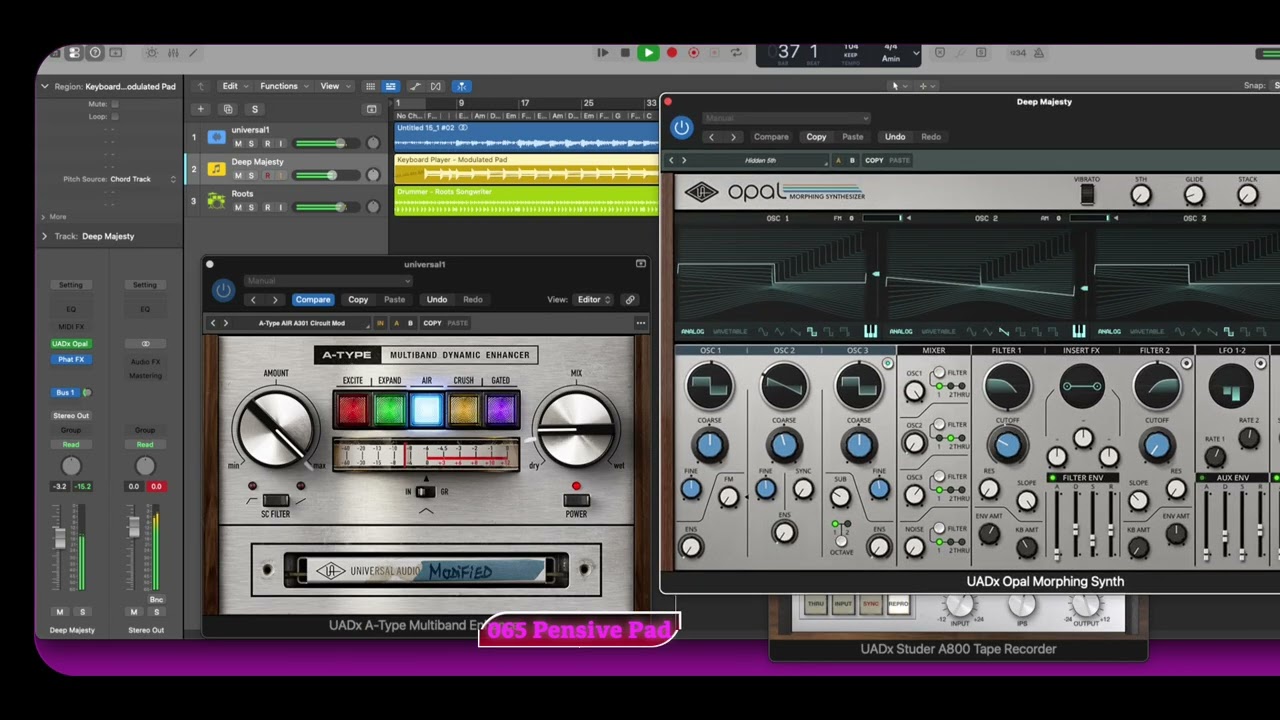Select the red EXCITE mode button
The width and height of the screenshot is (1280, 720).
(x=352, y=409)
